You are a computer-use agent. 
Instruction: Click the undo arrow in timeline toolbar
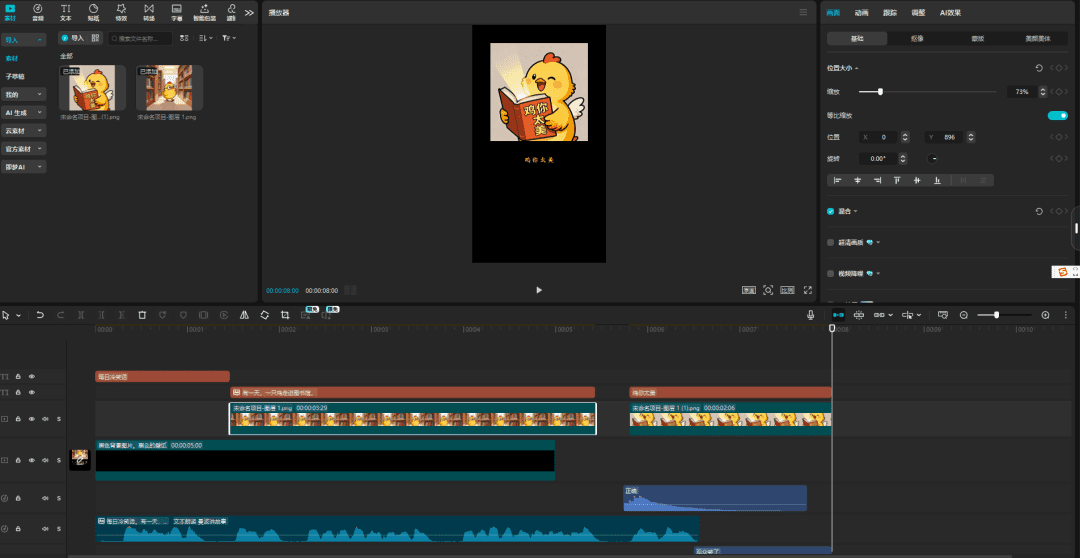(x=40, y=315)
